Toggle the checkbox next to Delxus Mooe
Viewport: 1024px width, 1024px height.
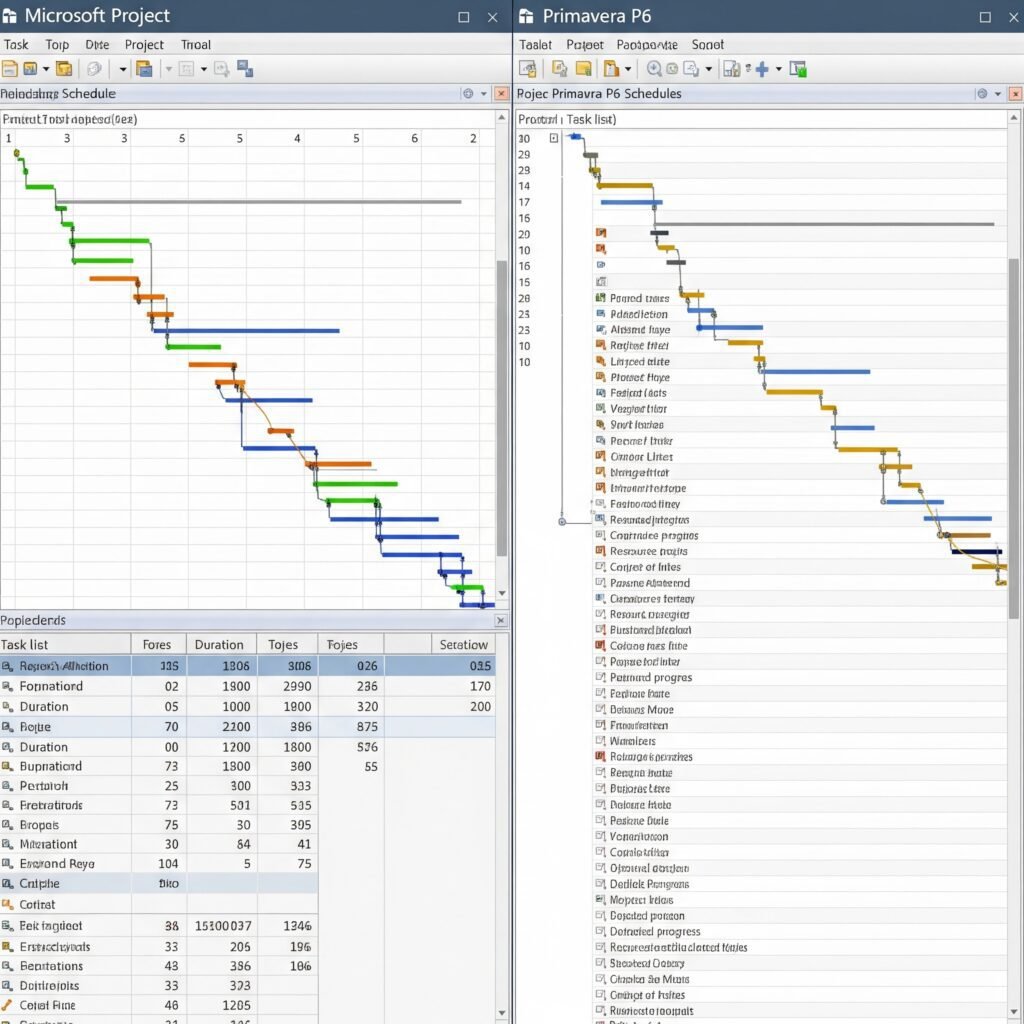click(x=601, y=709)
